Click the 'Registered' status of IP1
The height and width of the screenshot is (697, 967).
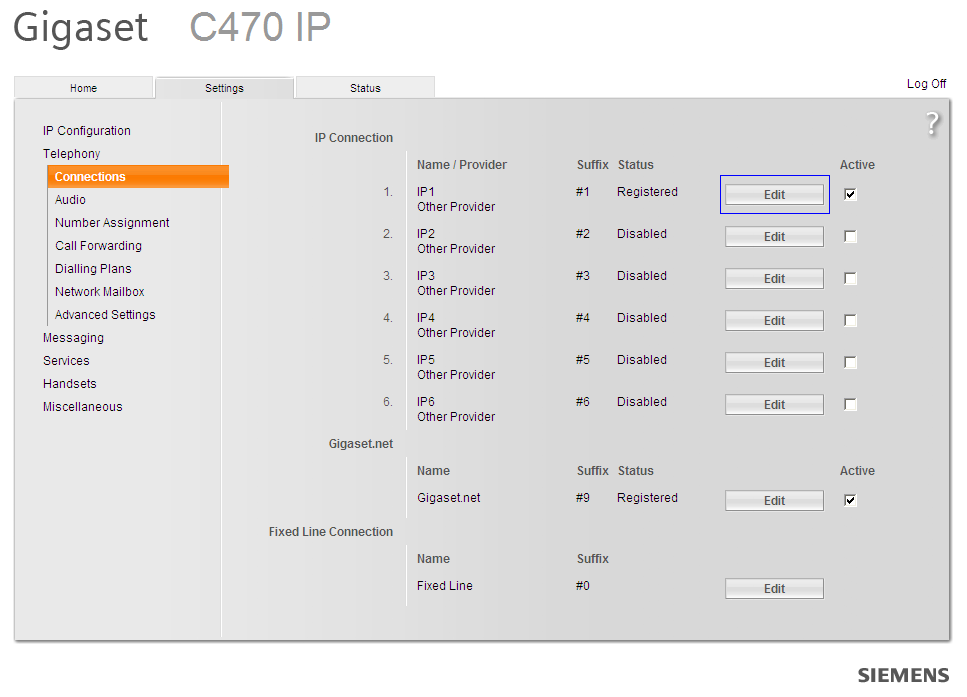click(x=647, y=192)
